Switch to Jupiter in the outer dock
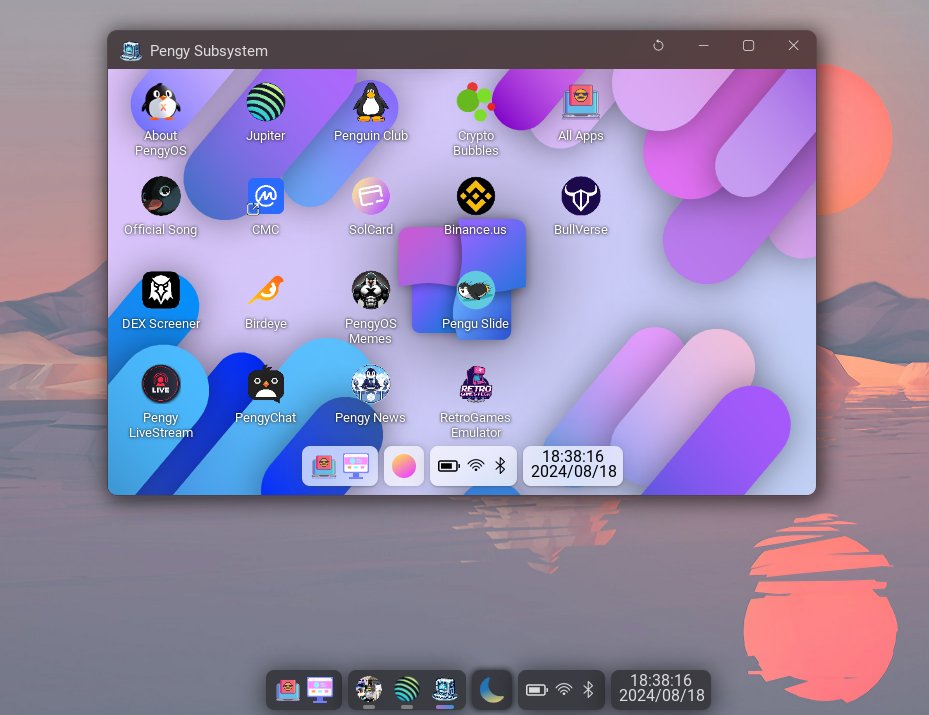This screenshot has height=715, width=929. 406,690
